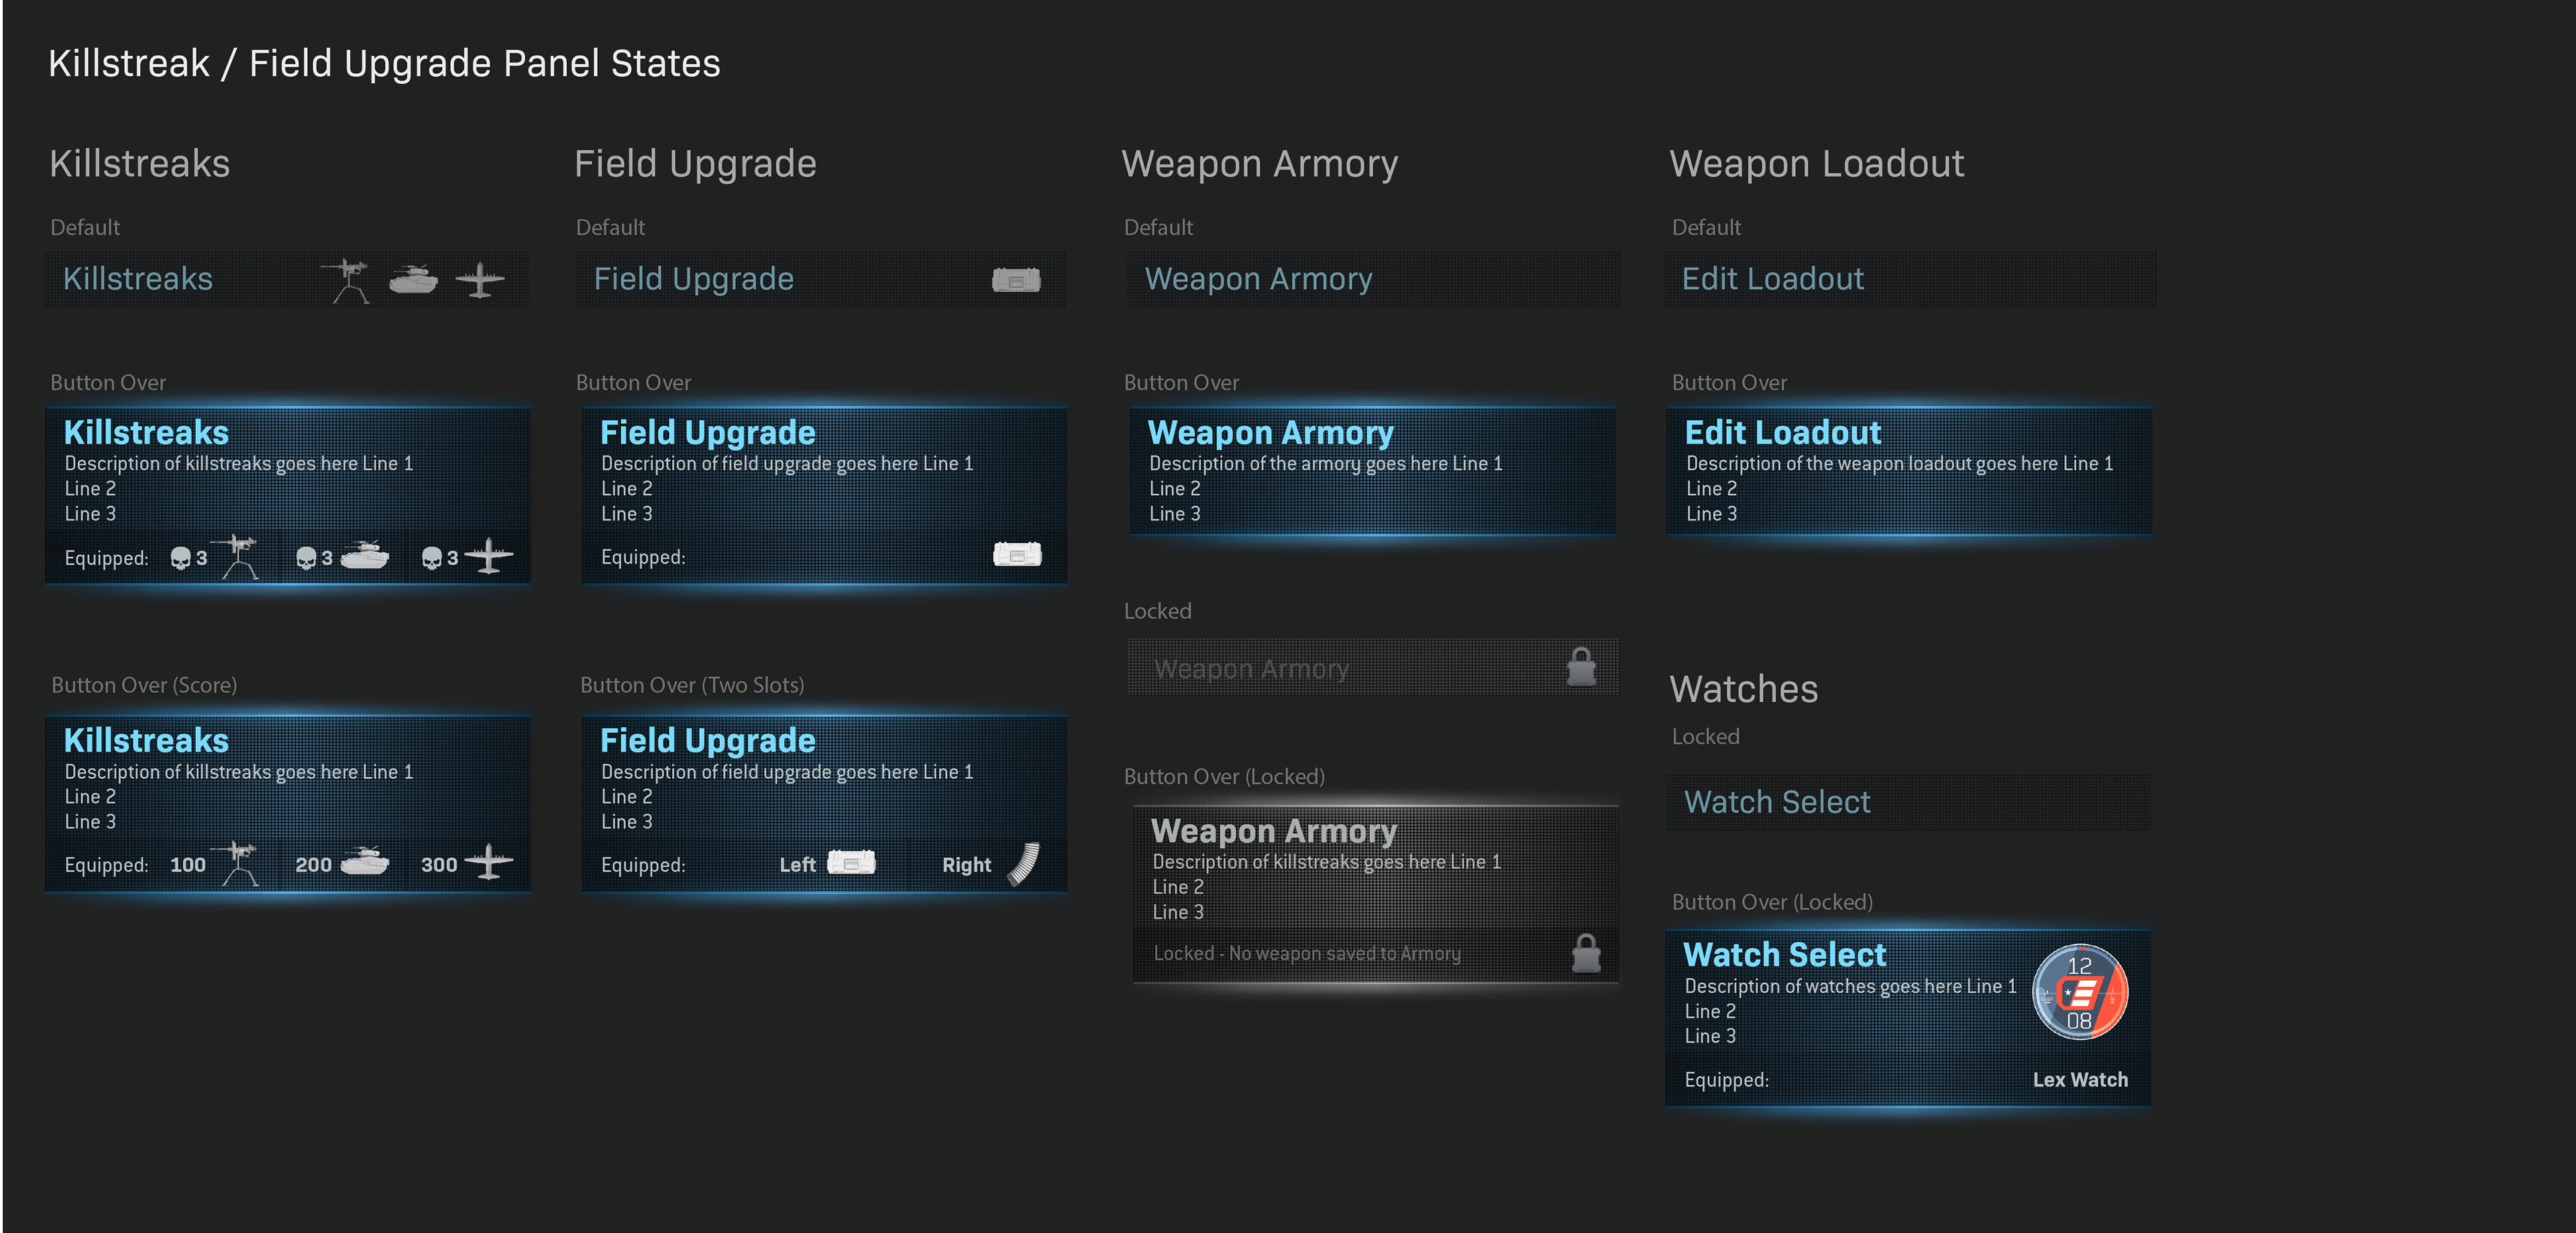This screenshot has height=1233, width=2576.
Task: Click the default Killstreaks label text
Action: point(138,279)
